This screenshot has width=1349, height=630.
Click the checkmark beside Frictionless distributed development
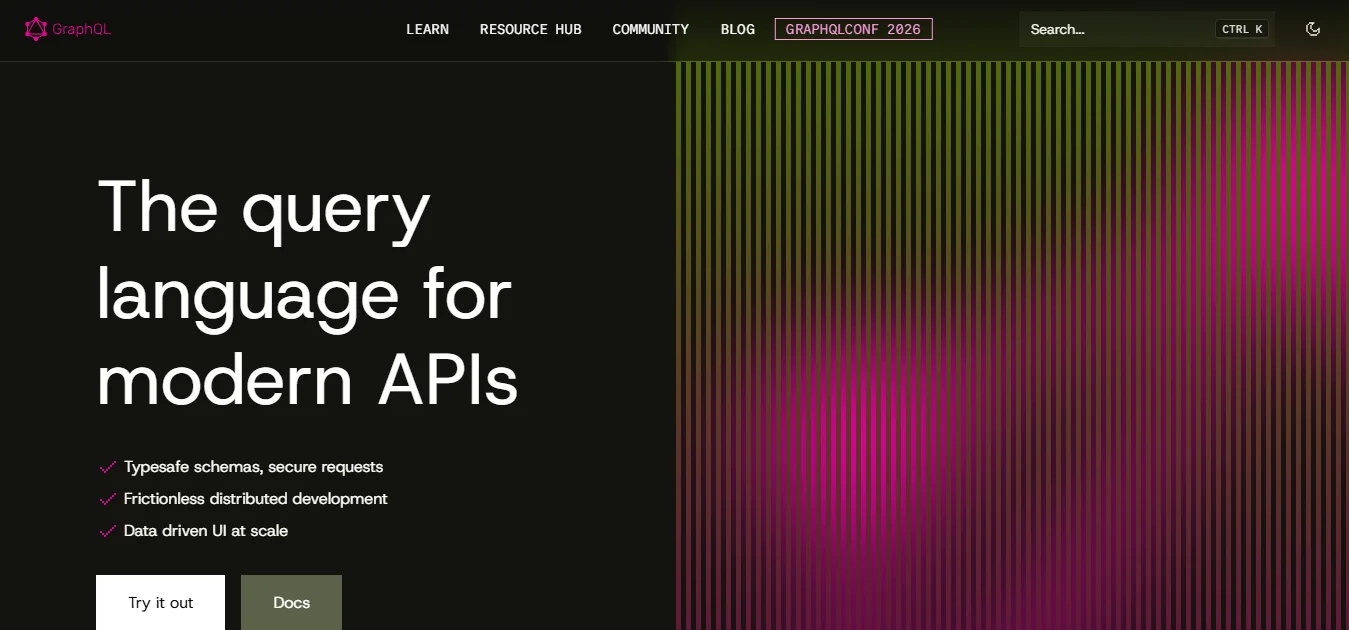point(107,499)
